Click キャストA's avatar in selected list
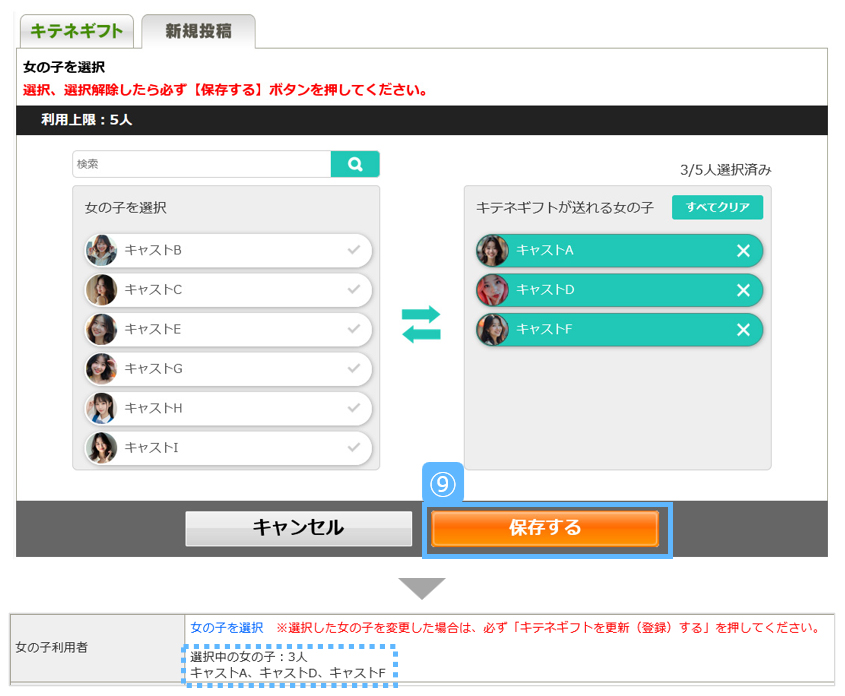Image resolution: width=845 pixels, height=696 pixels. [x=493, y=250]
